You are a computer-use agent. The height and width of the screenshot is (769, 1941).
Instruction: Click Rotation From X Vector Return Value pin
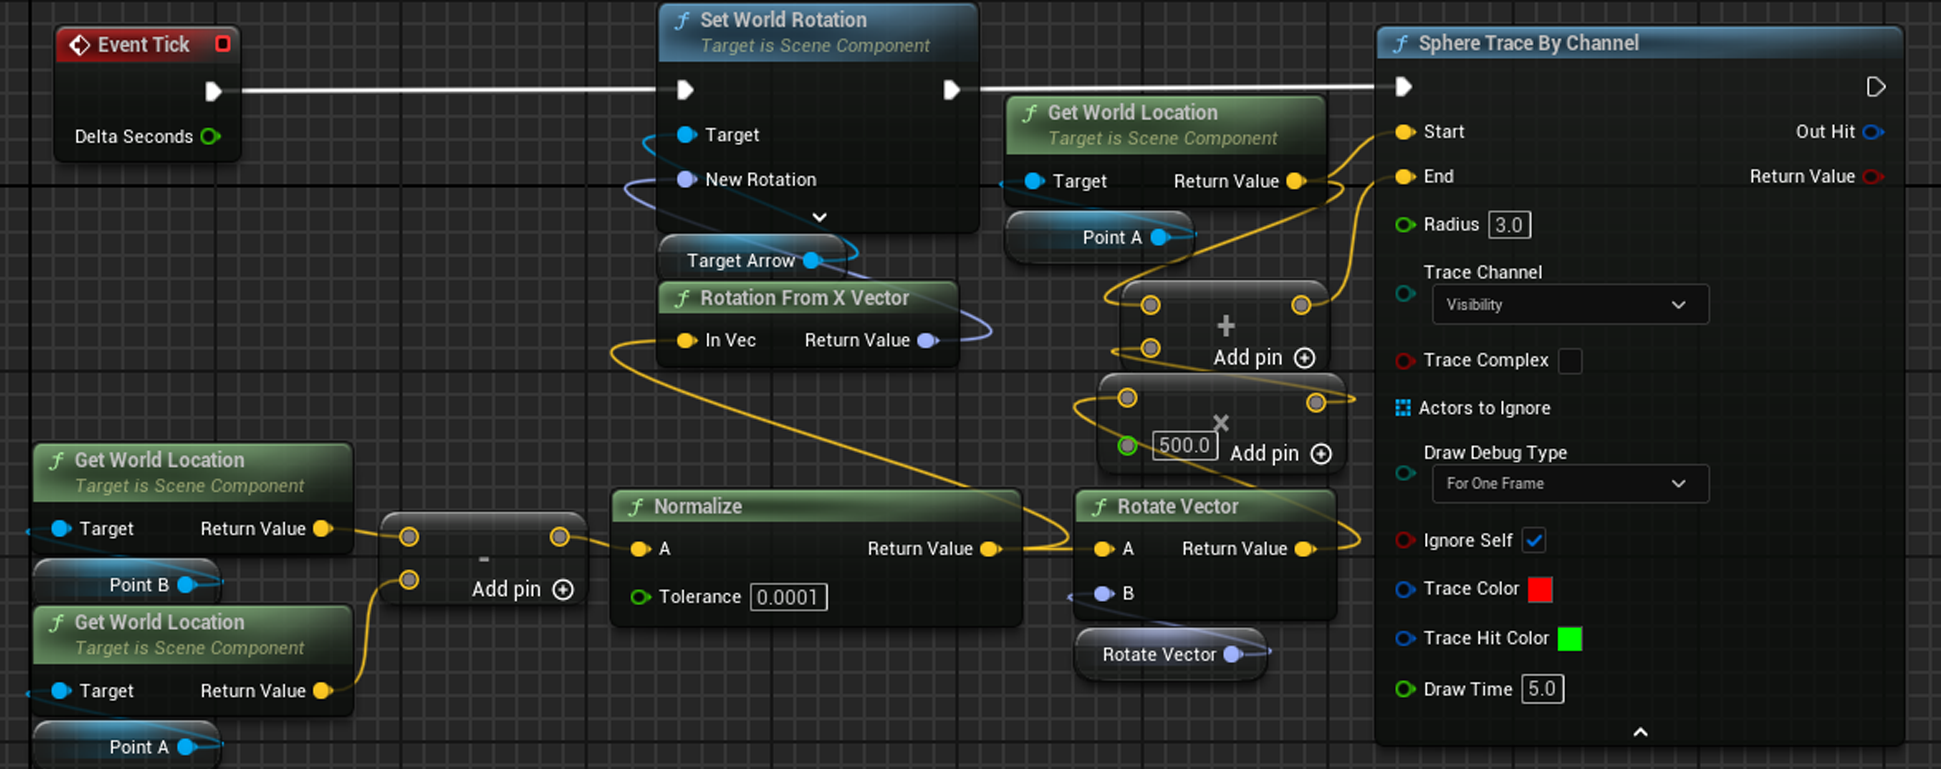point(927,340)
